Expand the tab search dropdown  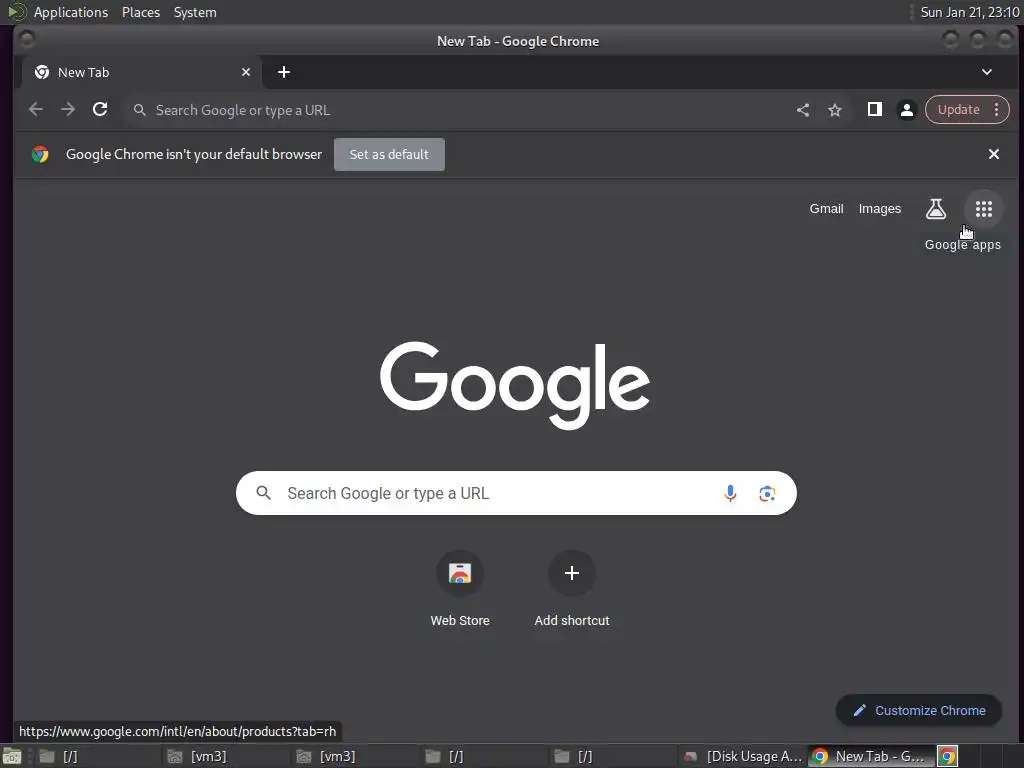(987, 72)
